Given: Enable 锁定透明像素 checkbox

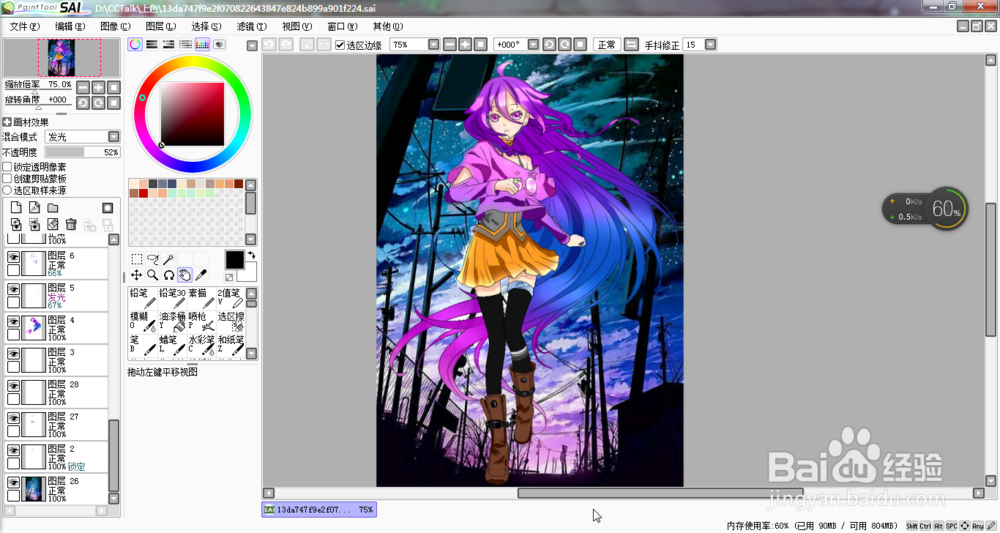Looking at the screenshot, I should (x=8, y=167).
